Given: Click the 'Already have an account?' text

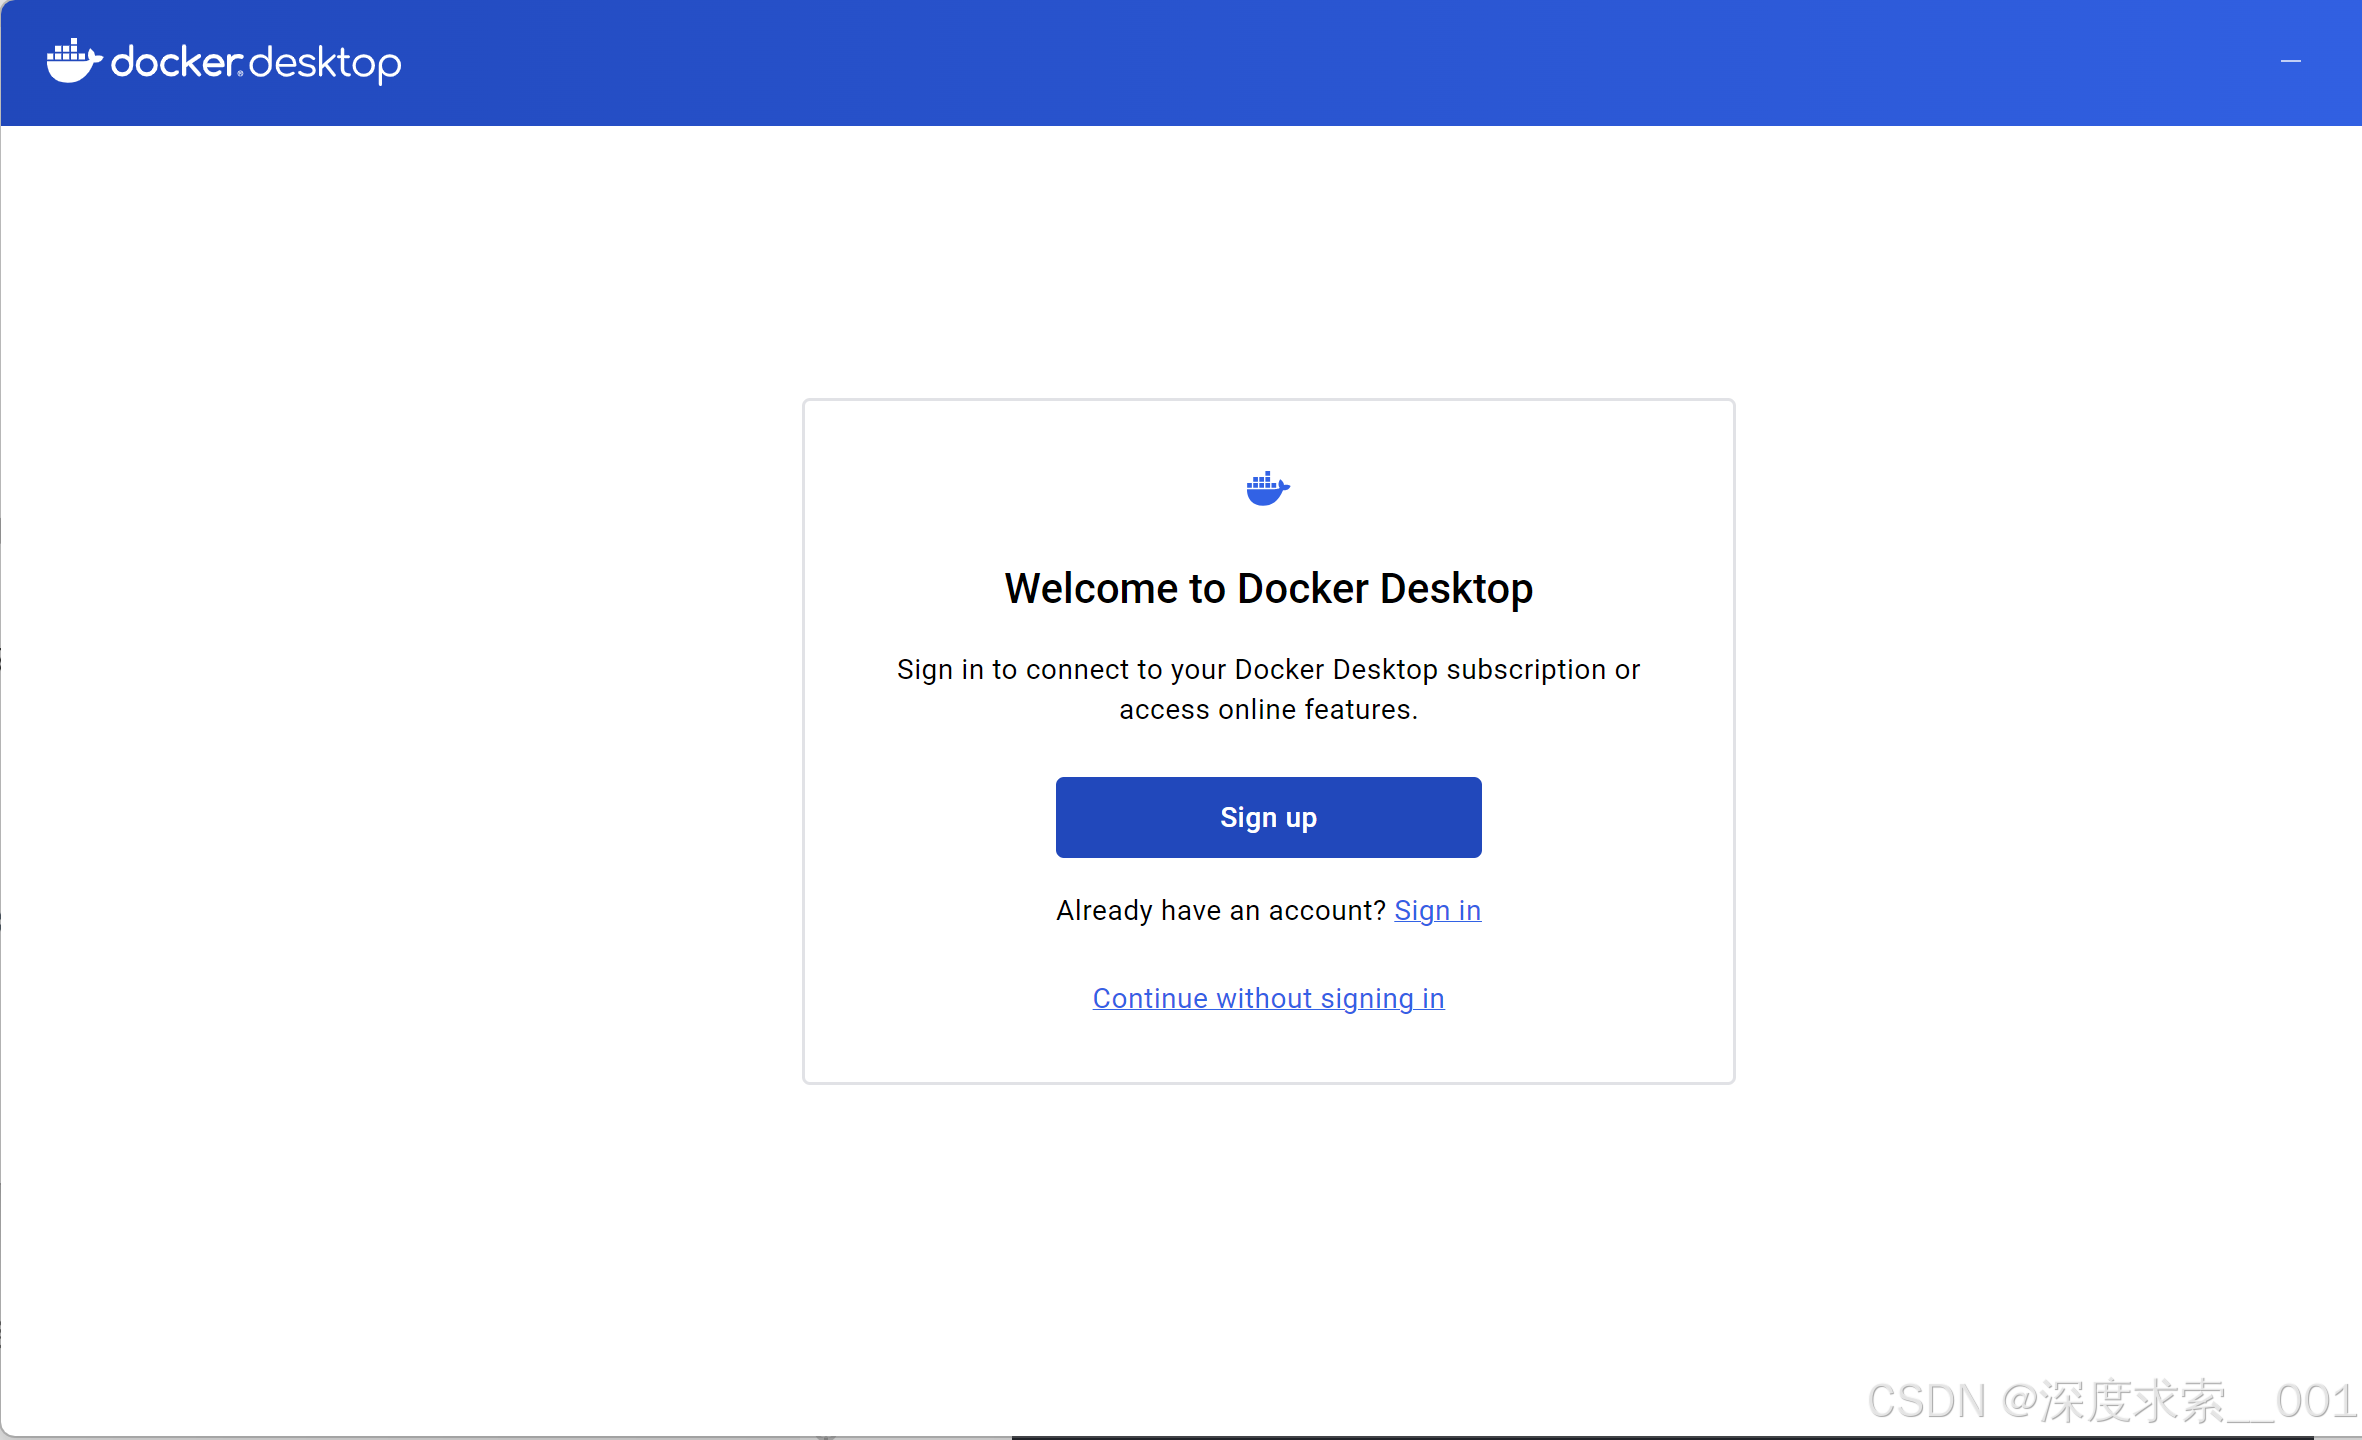Looking at the screenshot, I should click(1220, 910).
